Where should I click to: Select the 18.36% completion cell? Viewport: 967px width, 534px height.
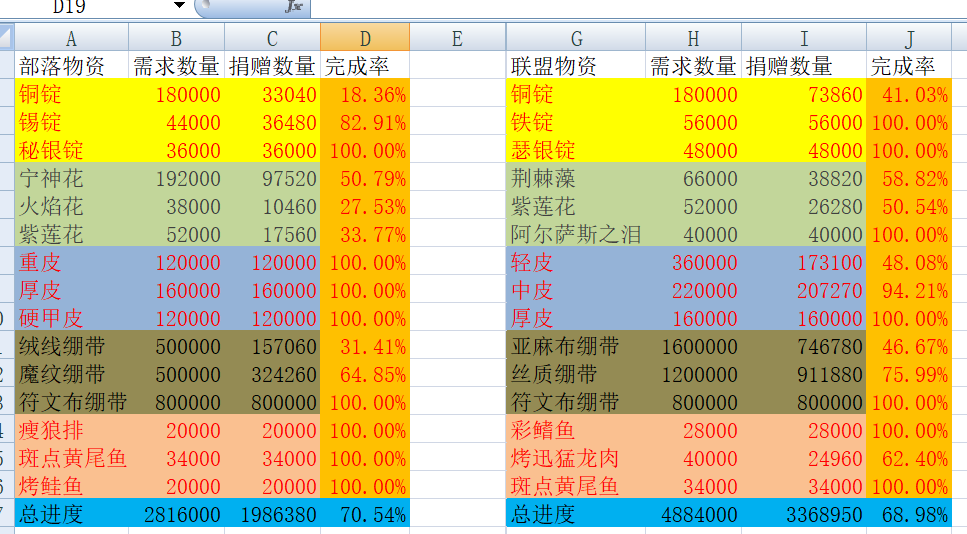(x=365, y=95)
